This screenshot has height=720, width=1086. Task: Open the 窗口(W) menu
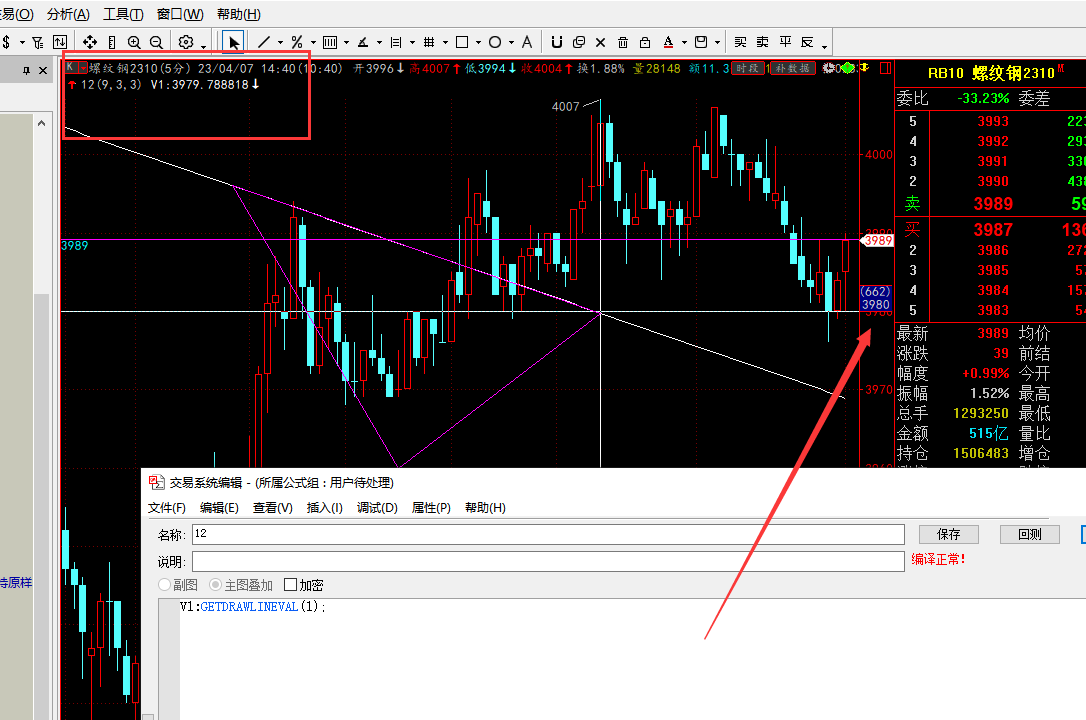(x=180, y=14)
